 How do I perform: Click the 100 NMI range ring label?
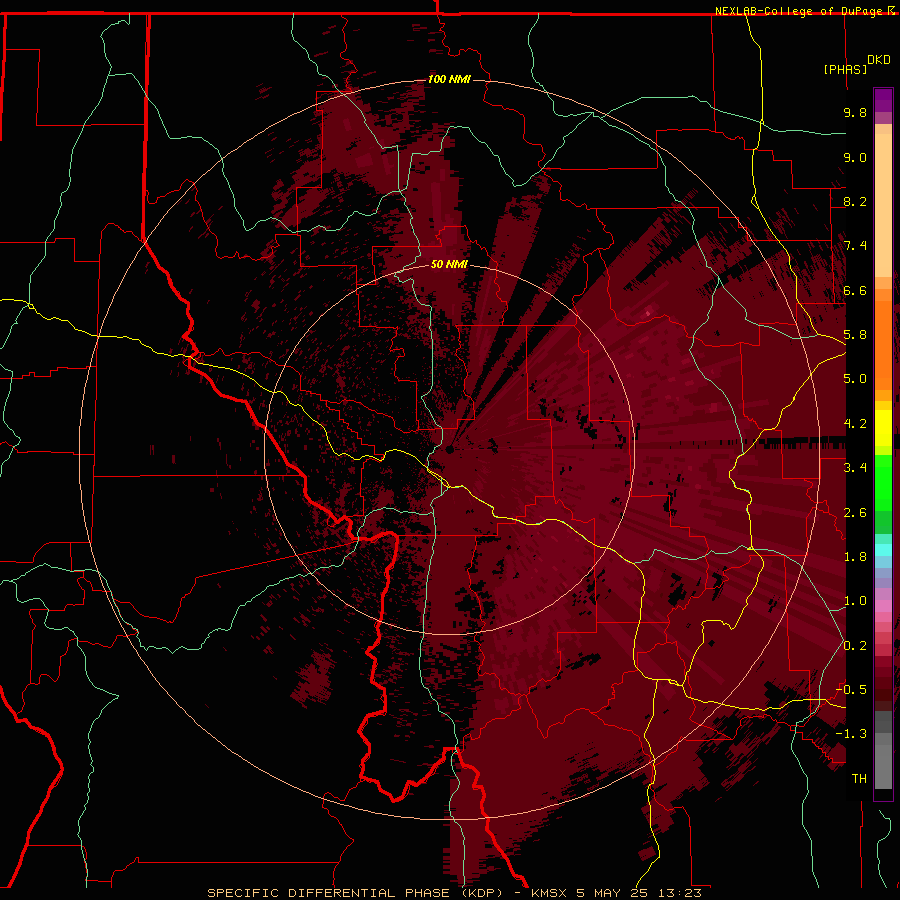[x=449, y=79]
